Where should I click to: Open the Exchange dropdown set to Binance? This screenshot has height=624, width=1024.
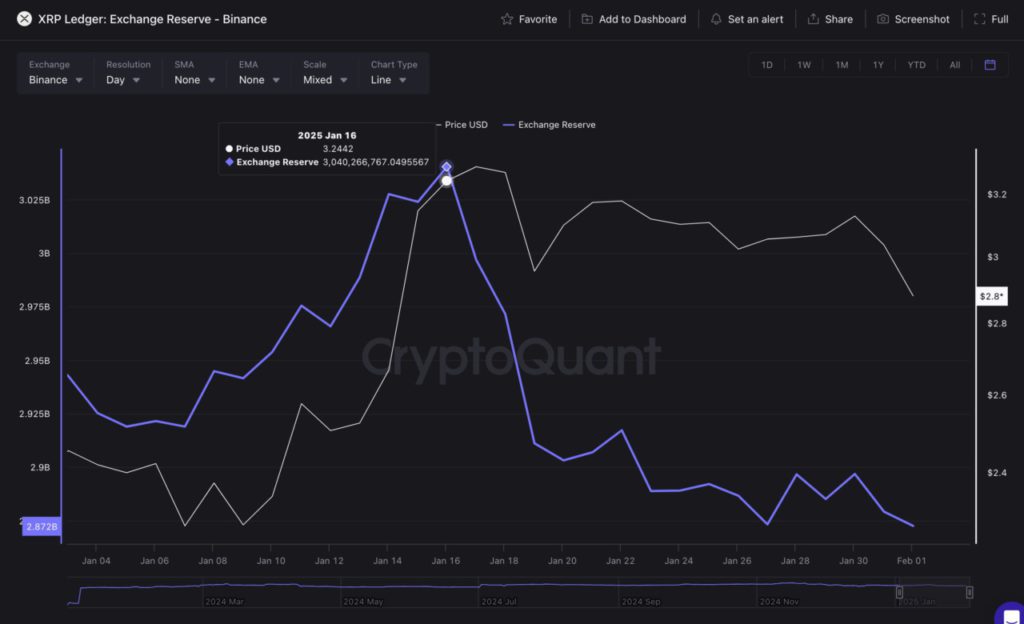tap(56, 72)
